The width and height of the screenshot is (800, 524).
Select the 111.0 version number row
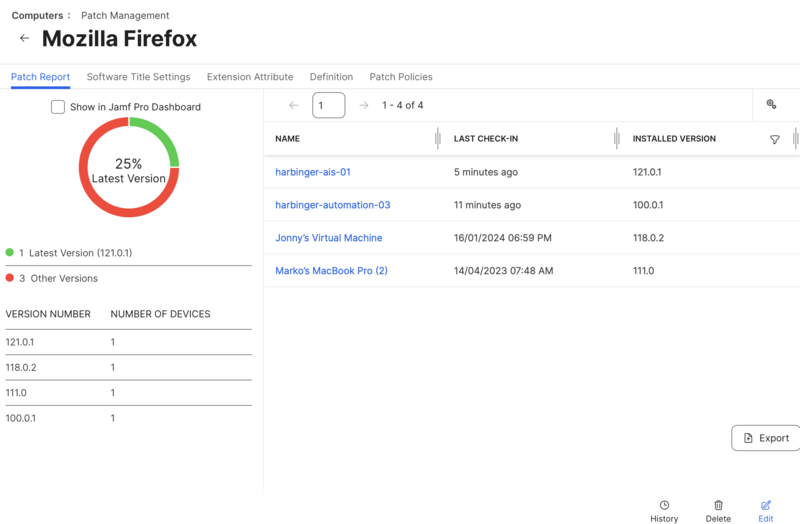coord(129,393)
